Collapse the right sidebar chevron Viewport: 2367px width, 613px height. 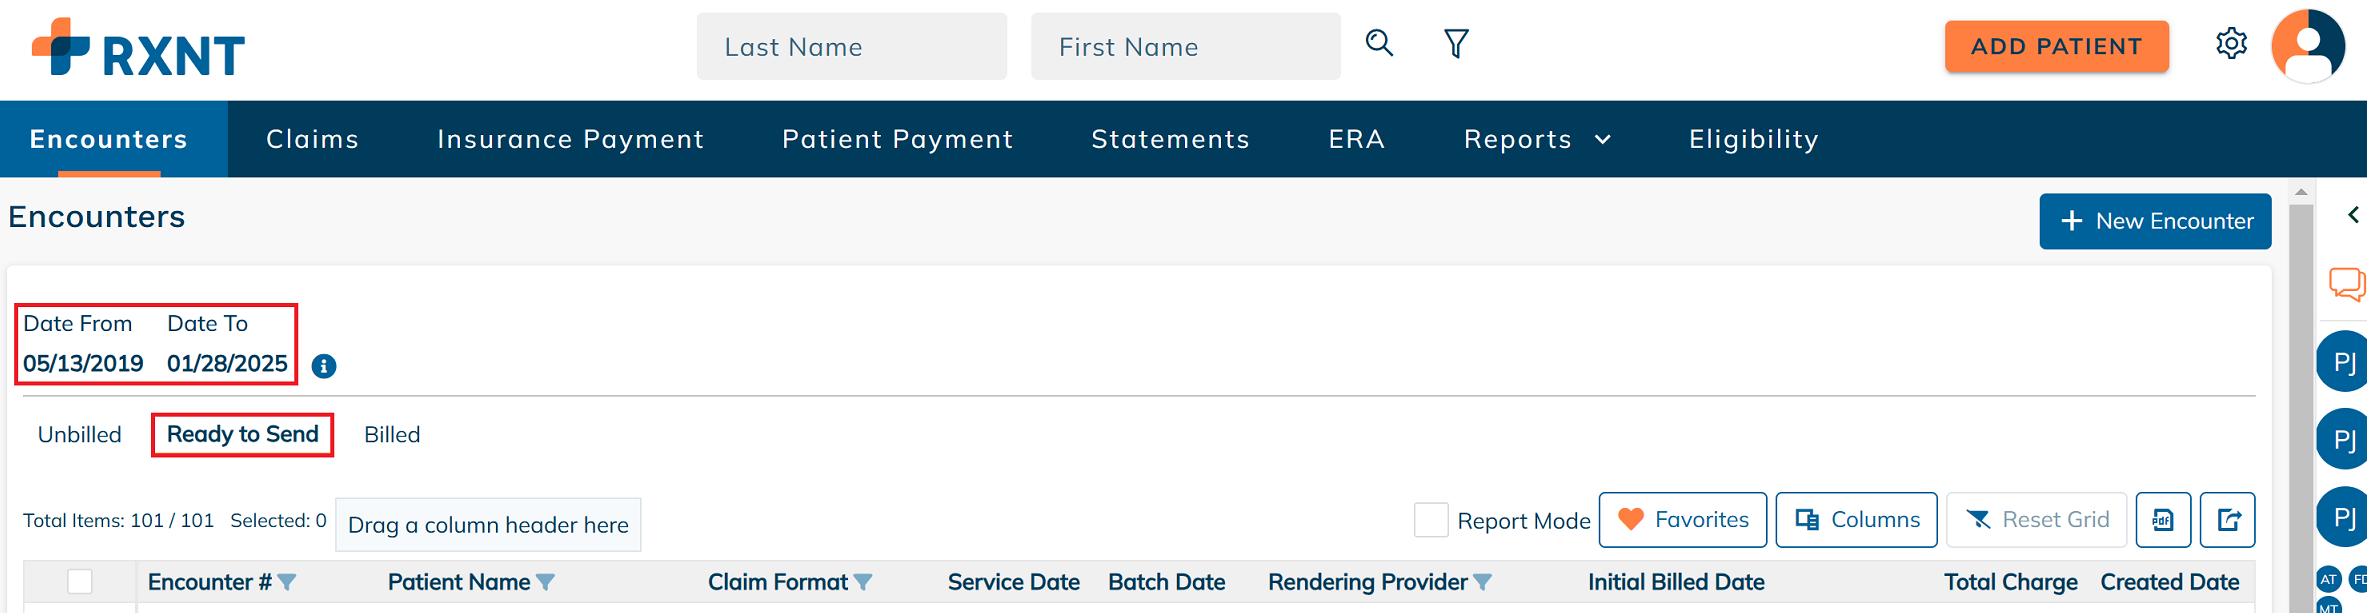tap(2353, 215)
